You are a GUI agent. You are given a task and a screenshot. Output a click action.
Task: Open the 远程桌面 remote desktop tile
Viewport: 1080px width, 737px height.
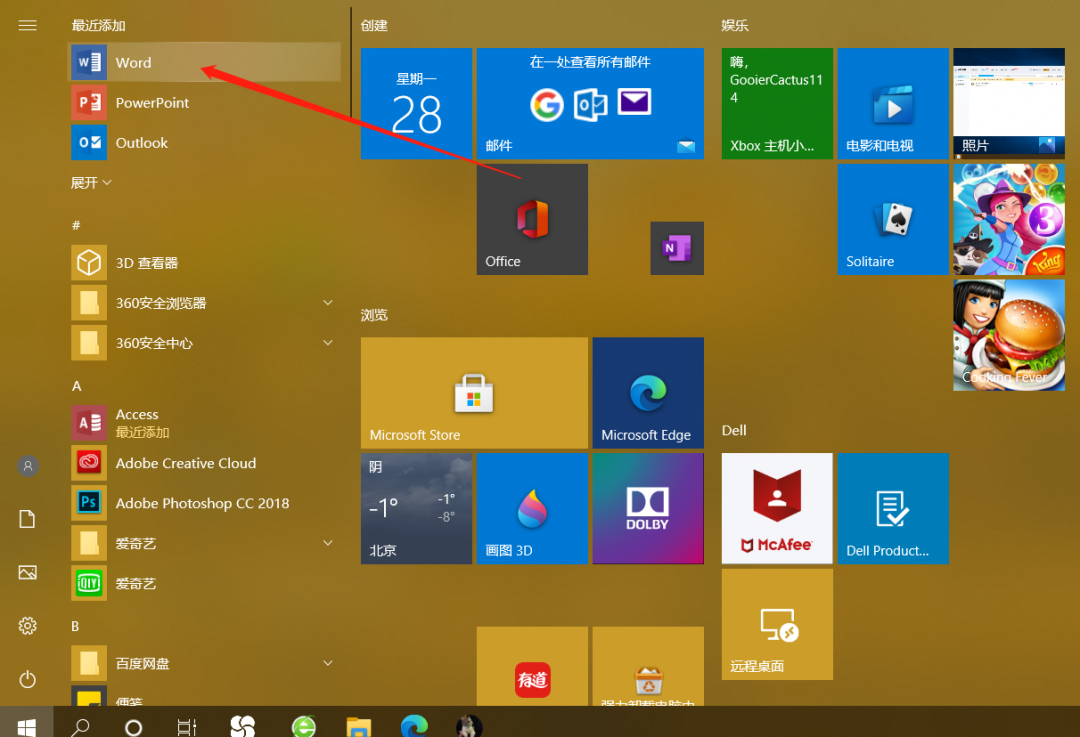click(778, 624)
